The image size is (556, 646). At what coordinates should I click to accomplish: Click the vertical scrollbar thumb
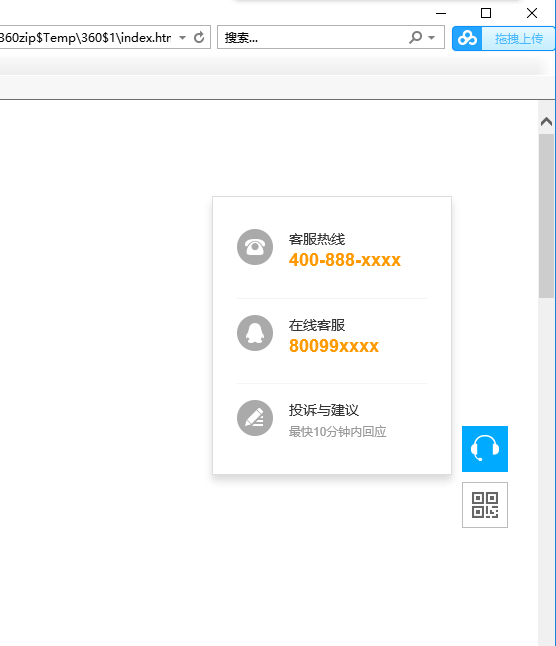coord(547,215)
